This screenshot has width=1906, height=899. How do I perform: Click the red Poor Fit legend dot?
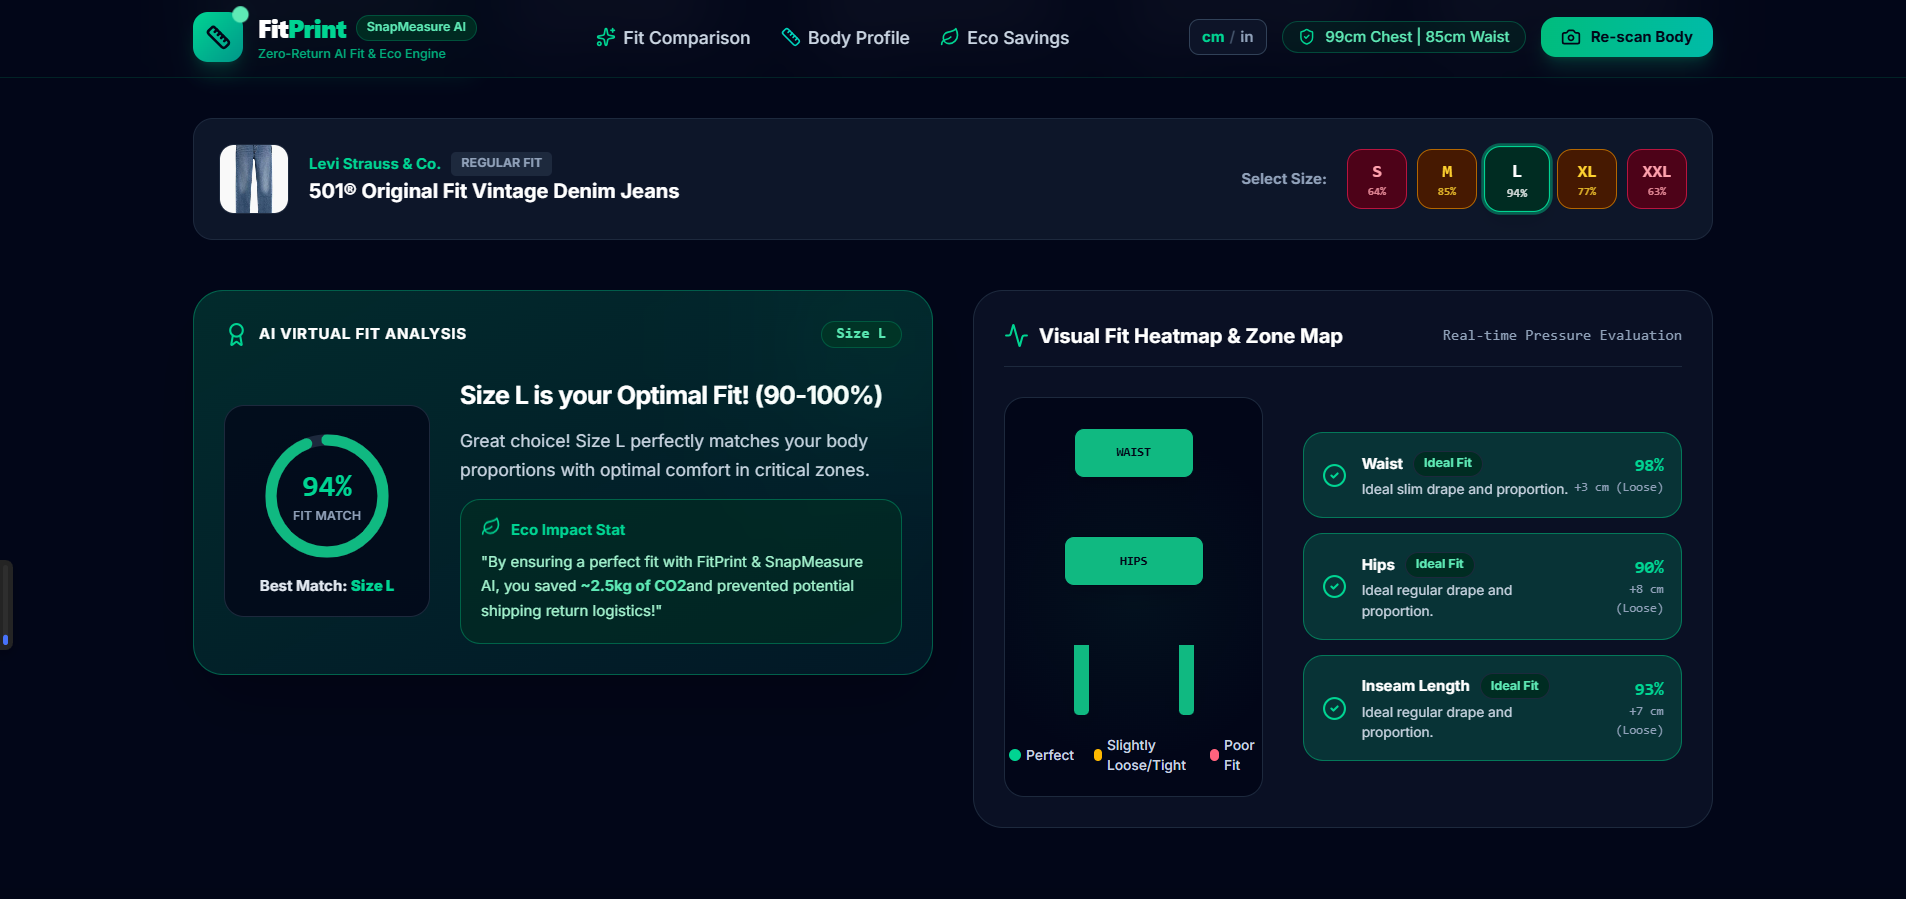[1214, 755]
